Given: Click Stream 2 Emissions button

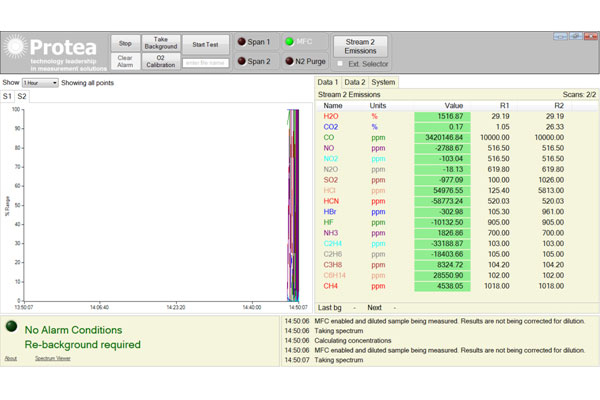Looking at the screenshot, I should click(x=360, y=46).
